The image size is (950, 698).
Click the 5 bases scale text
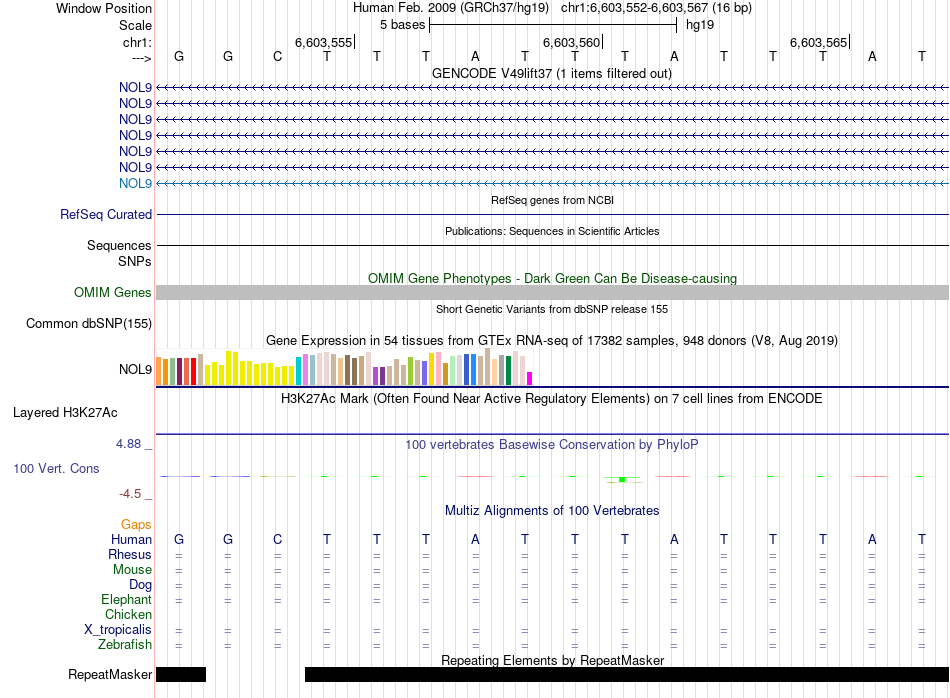(403, 25)
